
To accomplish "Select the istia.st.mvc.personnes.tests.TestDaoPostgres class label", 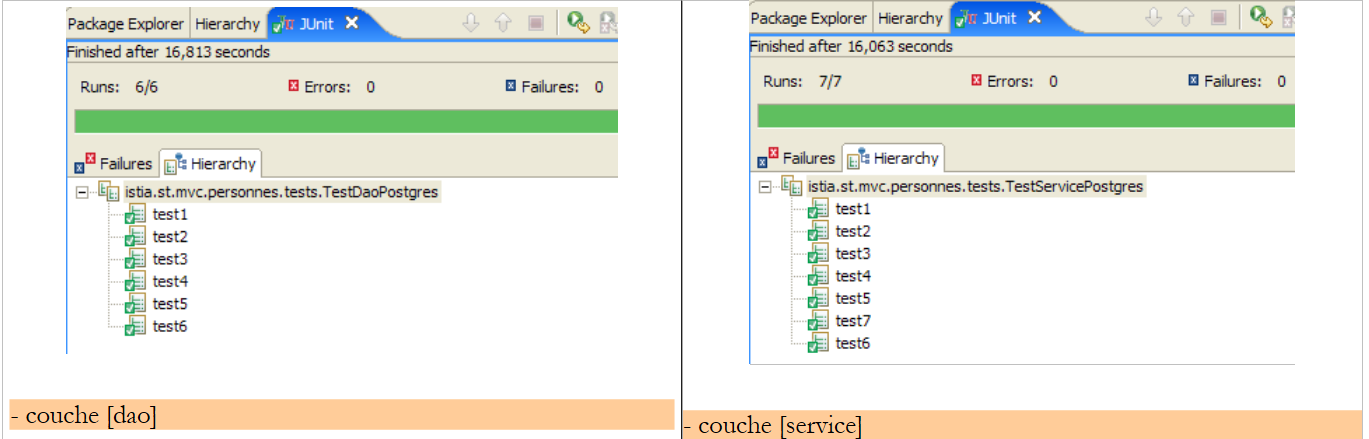I will tap(281, 192).
